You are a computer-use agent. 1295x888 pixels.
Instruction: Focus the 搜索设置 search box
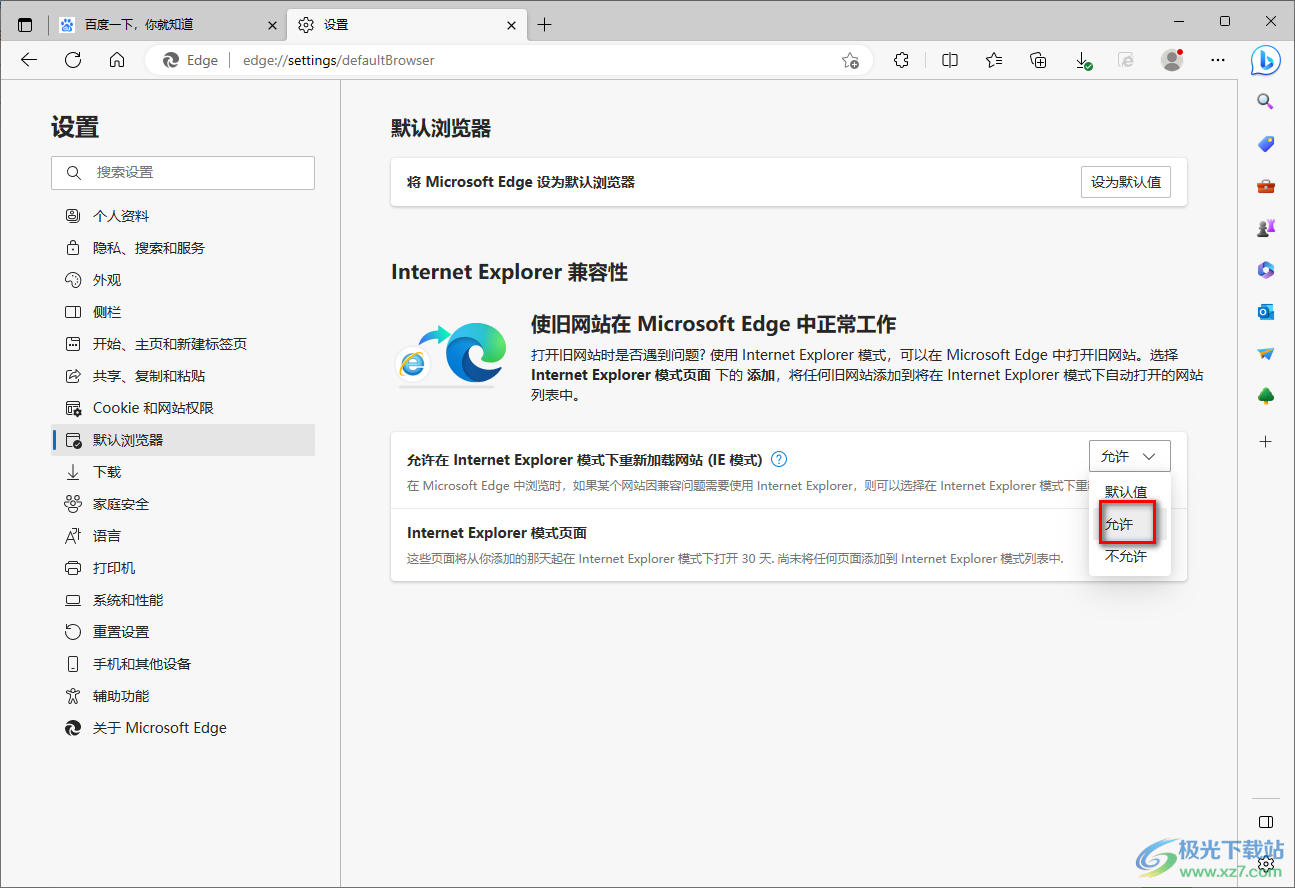point(183,173)
